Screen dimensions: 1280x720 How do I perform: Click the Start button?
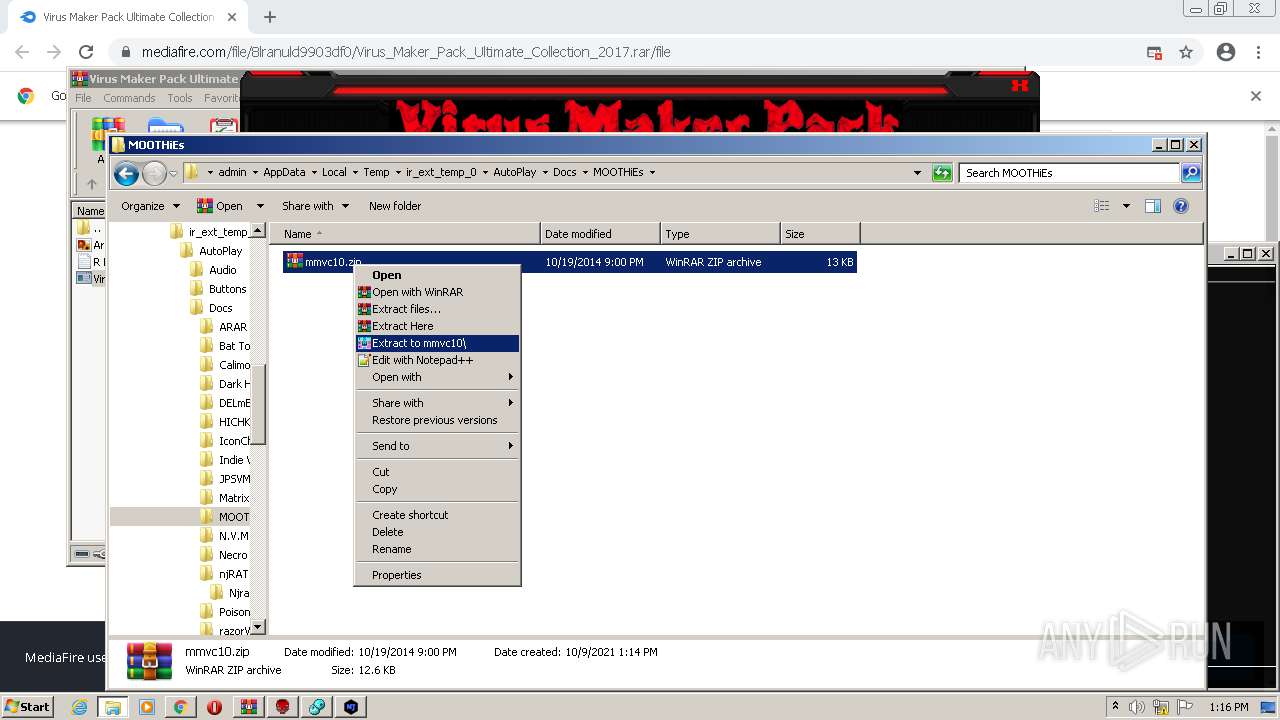click(x=28, y=707)
